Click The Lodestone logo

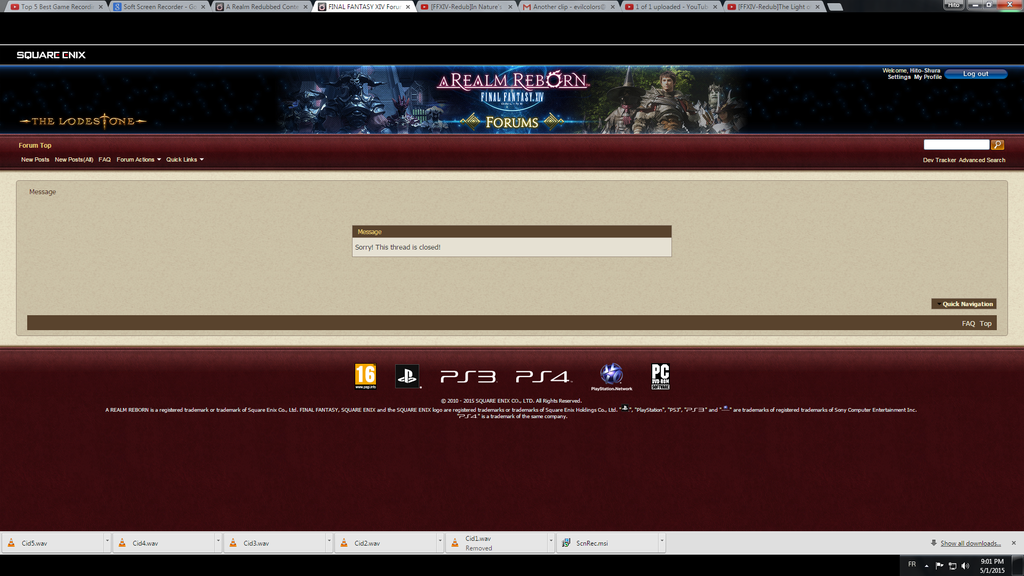pos(82,121)
